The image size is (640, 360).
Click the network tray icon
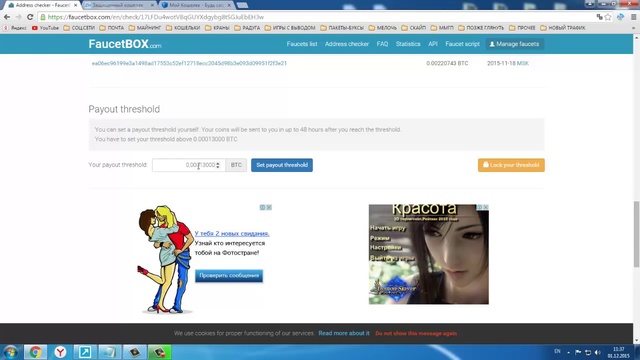(x=588, y=352)
